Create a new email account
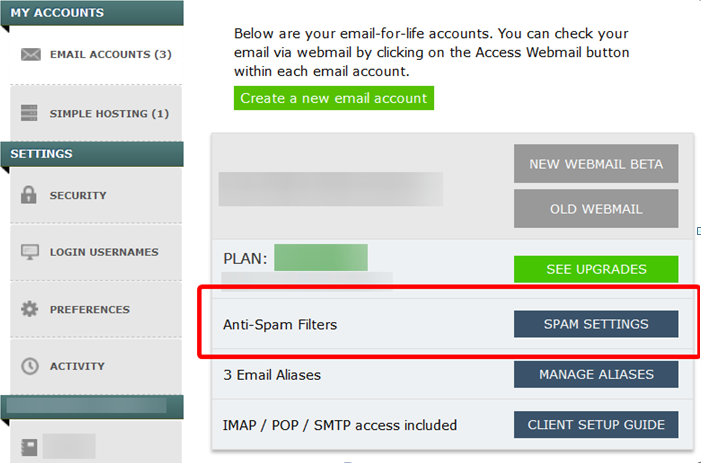 (334, 98)
